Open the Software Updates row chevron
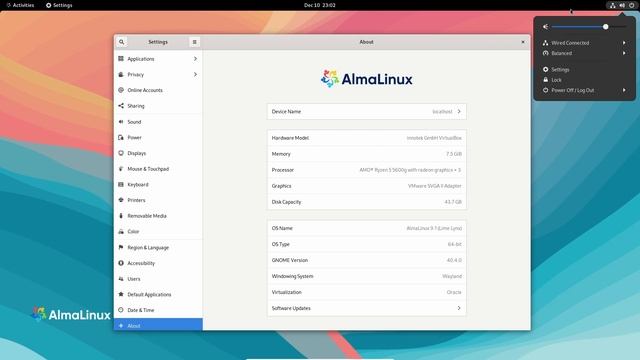This screenshot has width=640, height=360. pos(459,308)
